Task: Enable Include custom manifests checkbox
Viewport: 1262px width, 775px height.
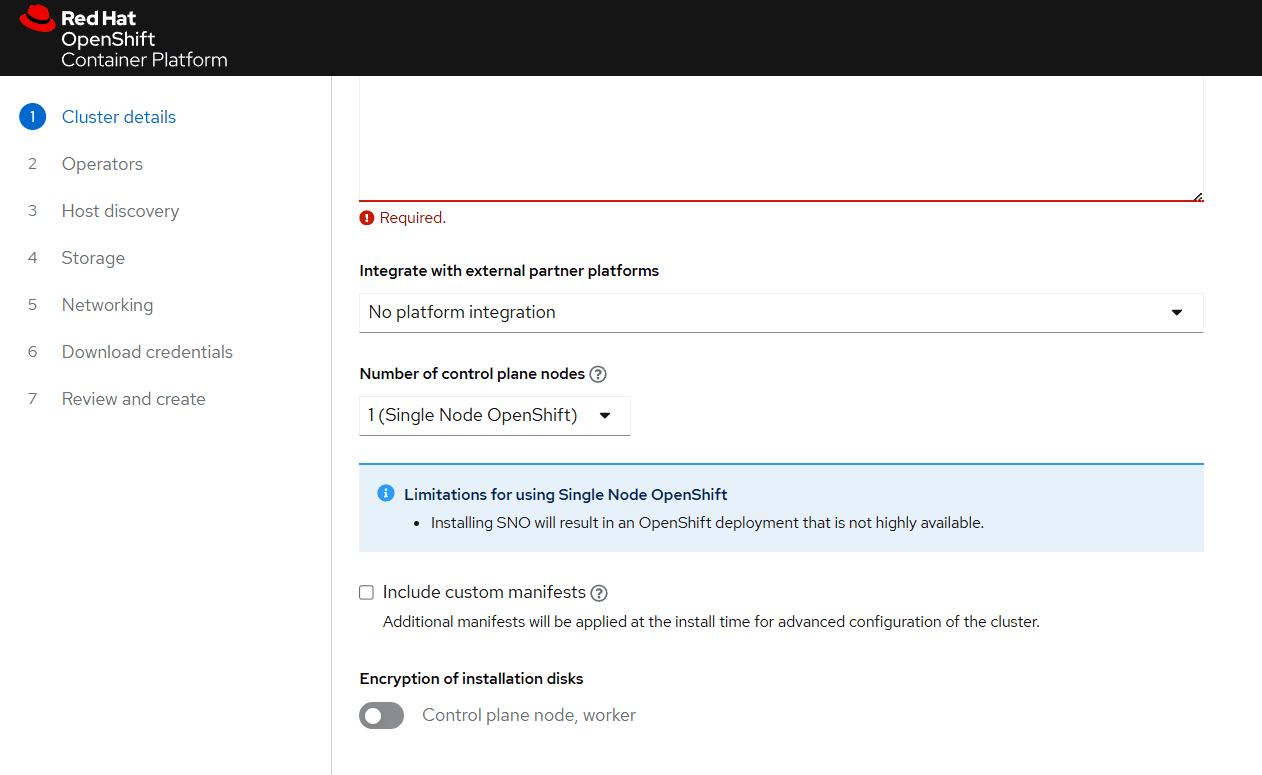Action: [x=366, y=593]
